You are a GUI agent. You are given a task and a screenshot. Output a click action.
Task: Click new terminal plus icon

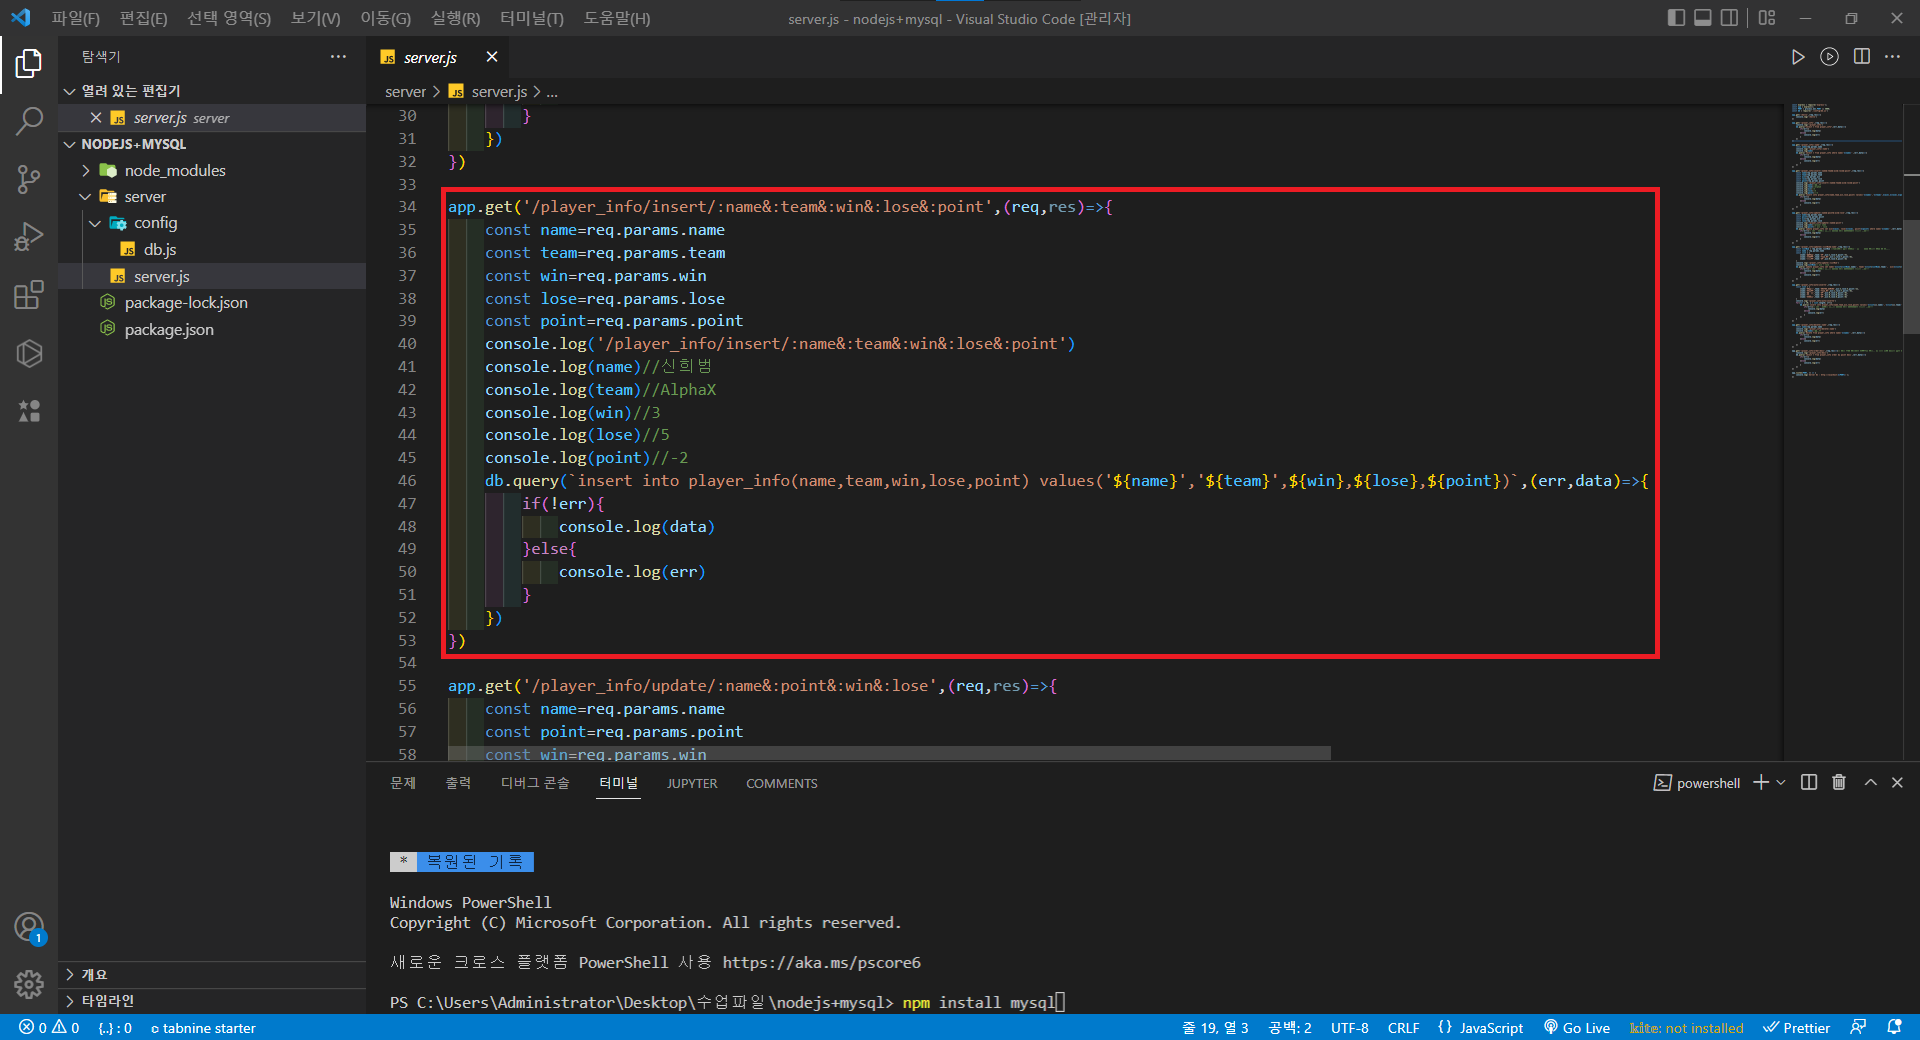tap(1761, 783)
